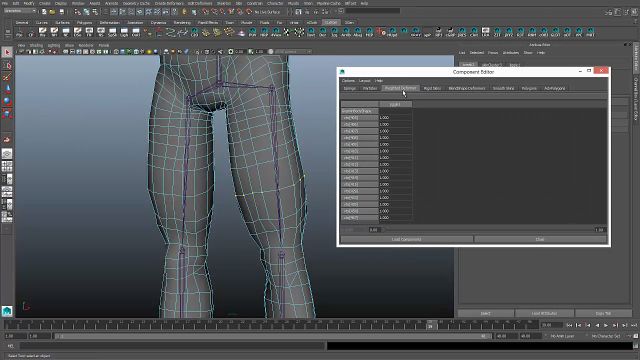Open the Attribute Editor Attributes menu

coord(510,53)
